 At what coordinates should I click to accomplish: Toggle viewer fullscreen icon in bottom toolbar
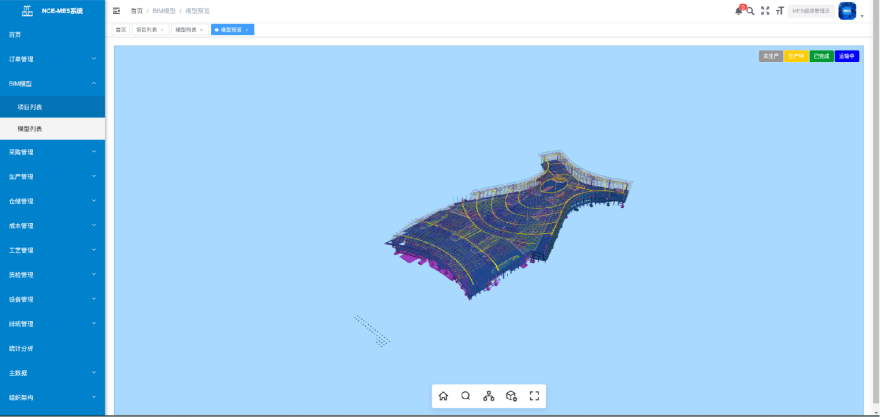click(x=534, y=396)
